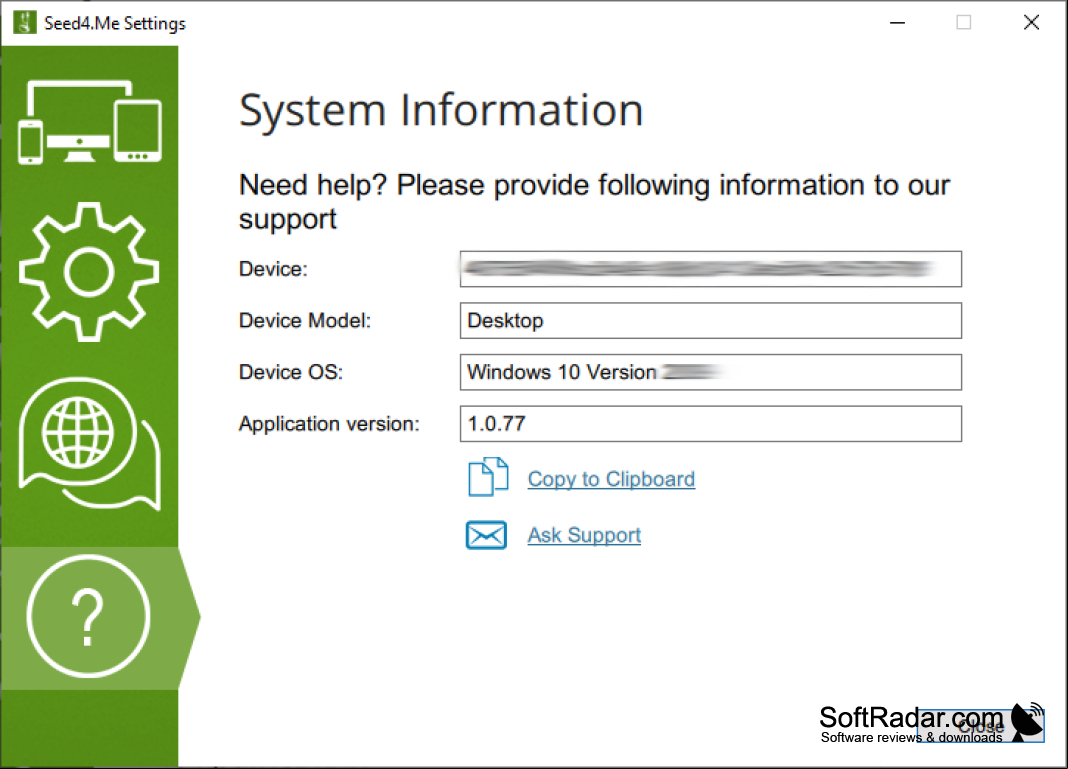Click the Application version field 1.0.77
Viewport: 1068px width, 769px height.
click(710, 424)
